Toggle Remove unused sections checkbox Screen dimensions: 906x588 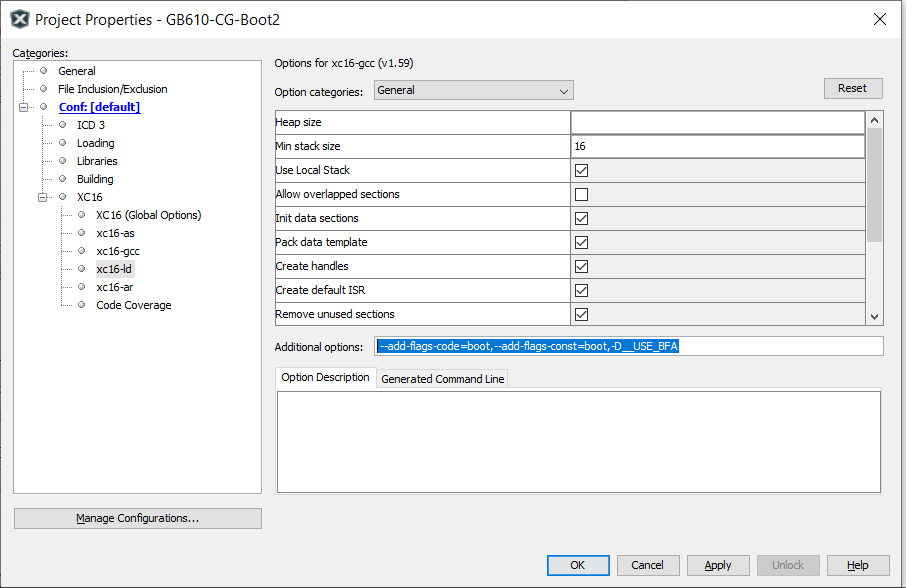point(581,314)
